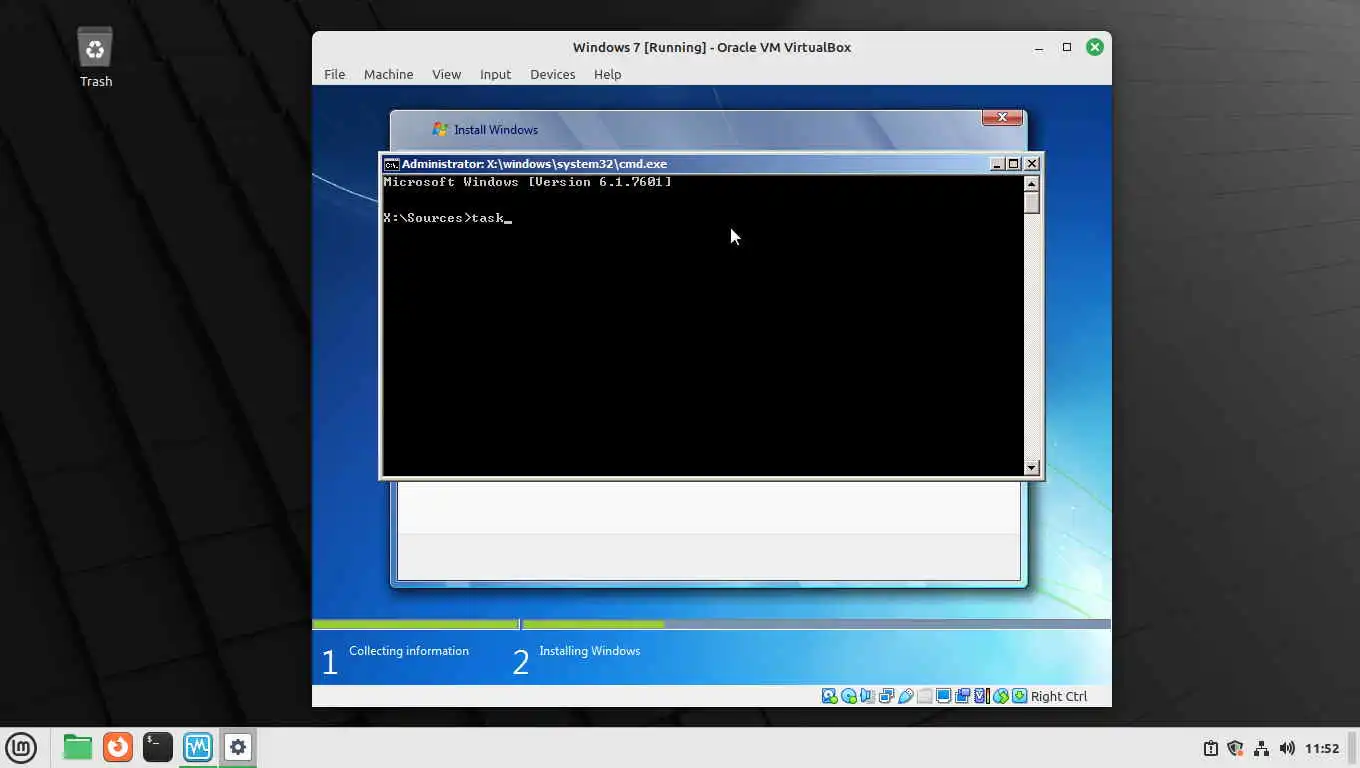This screenshot has height=768, width=1360.
Task: Click the mouse integration indicator icon
Action: pos(1001,696)
